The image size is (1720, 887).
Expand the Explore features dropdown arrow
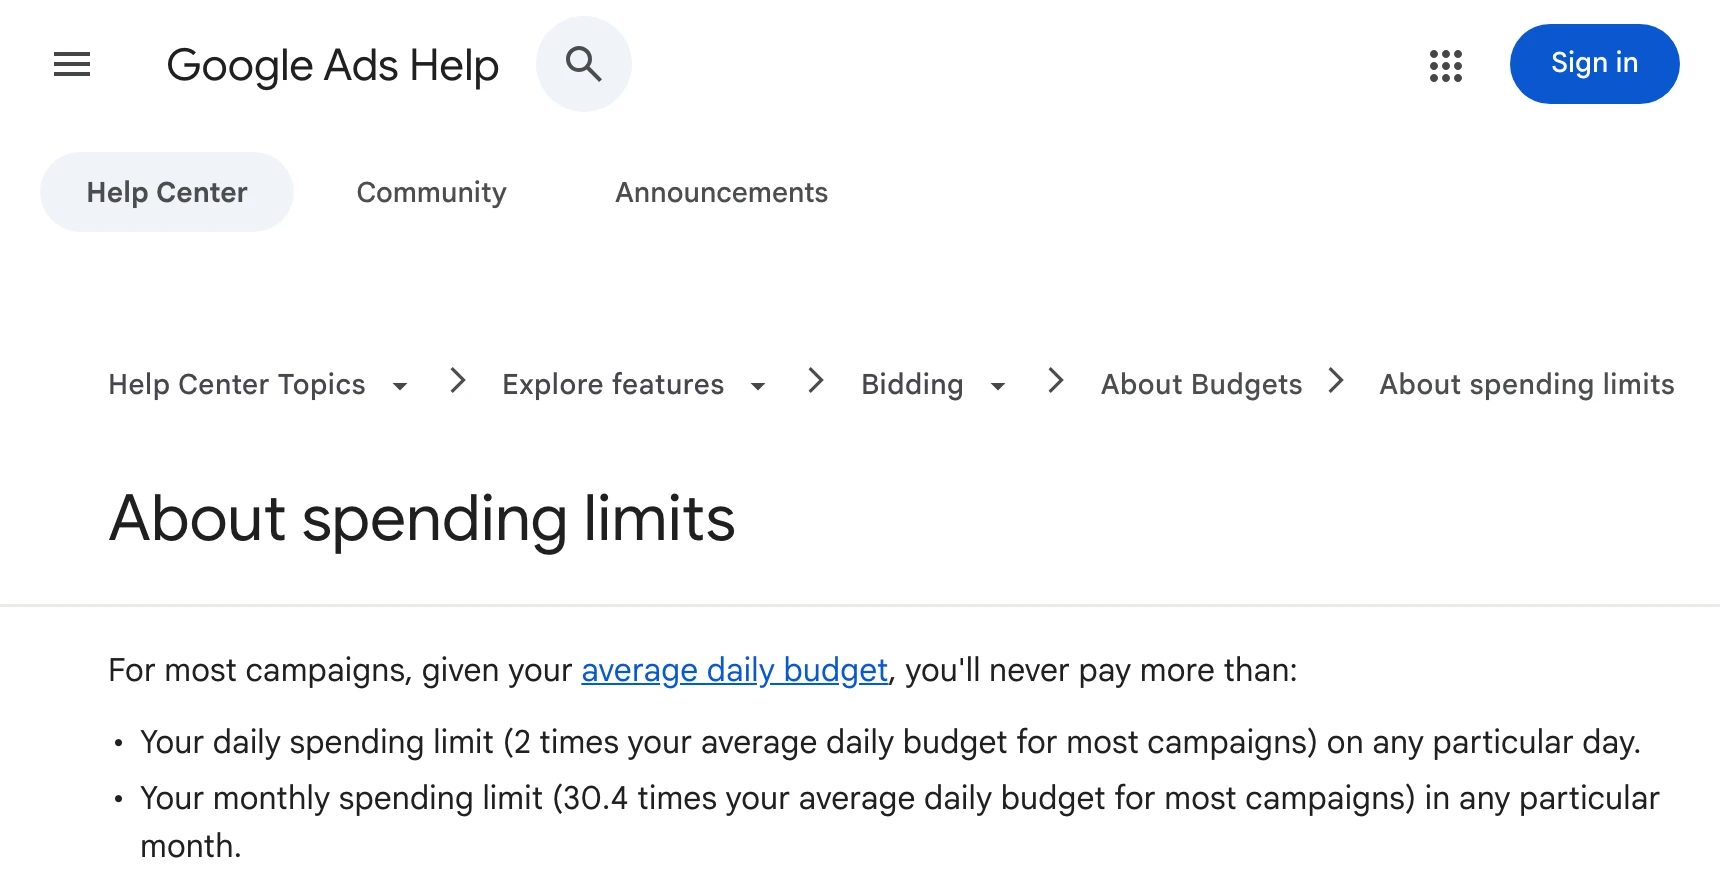pos(758,386)
